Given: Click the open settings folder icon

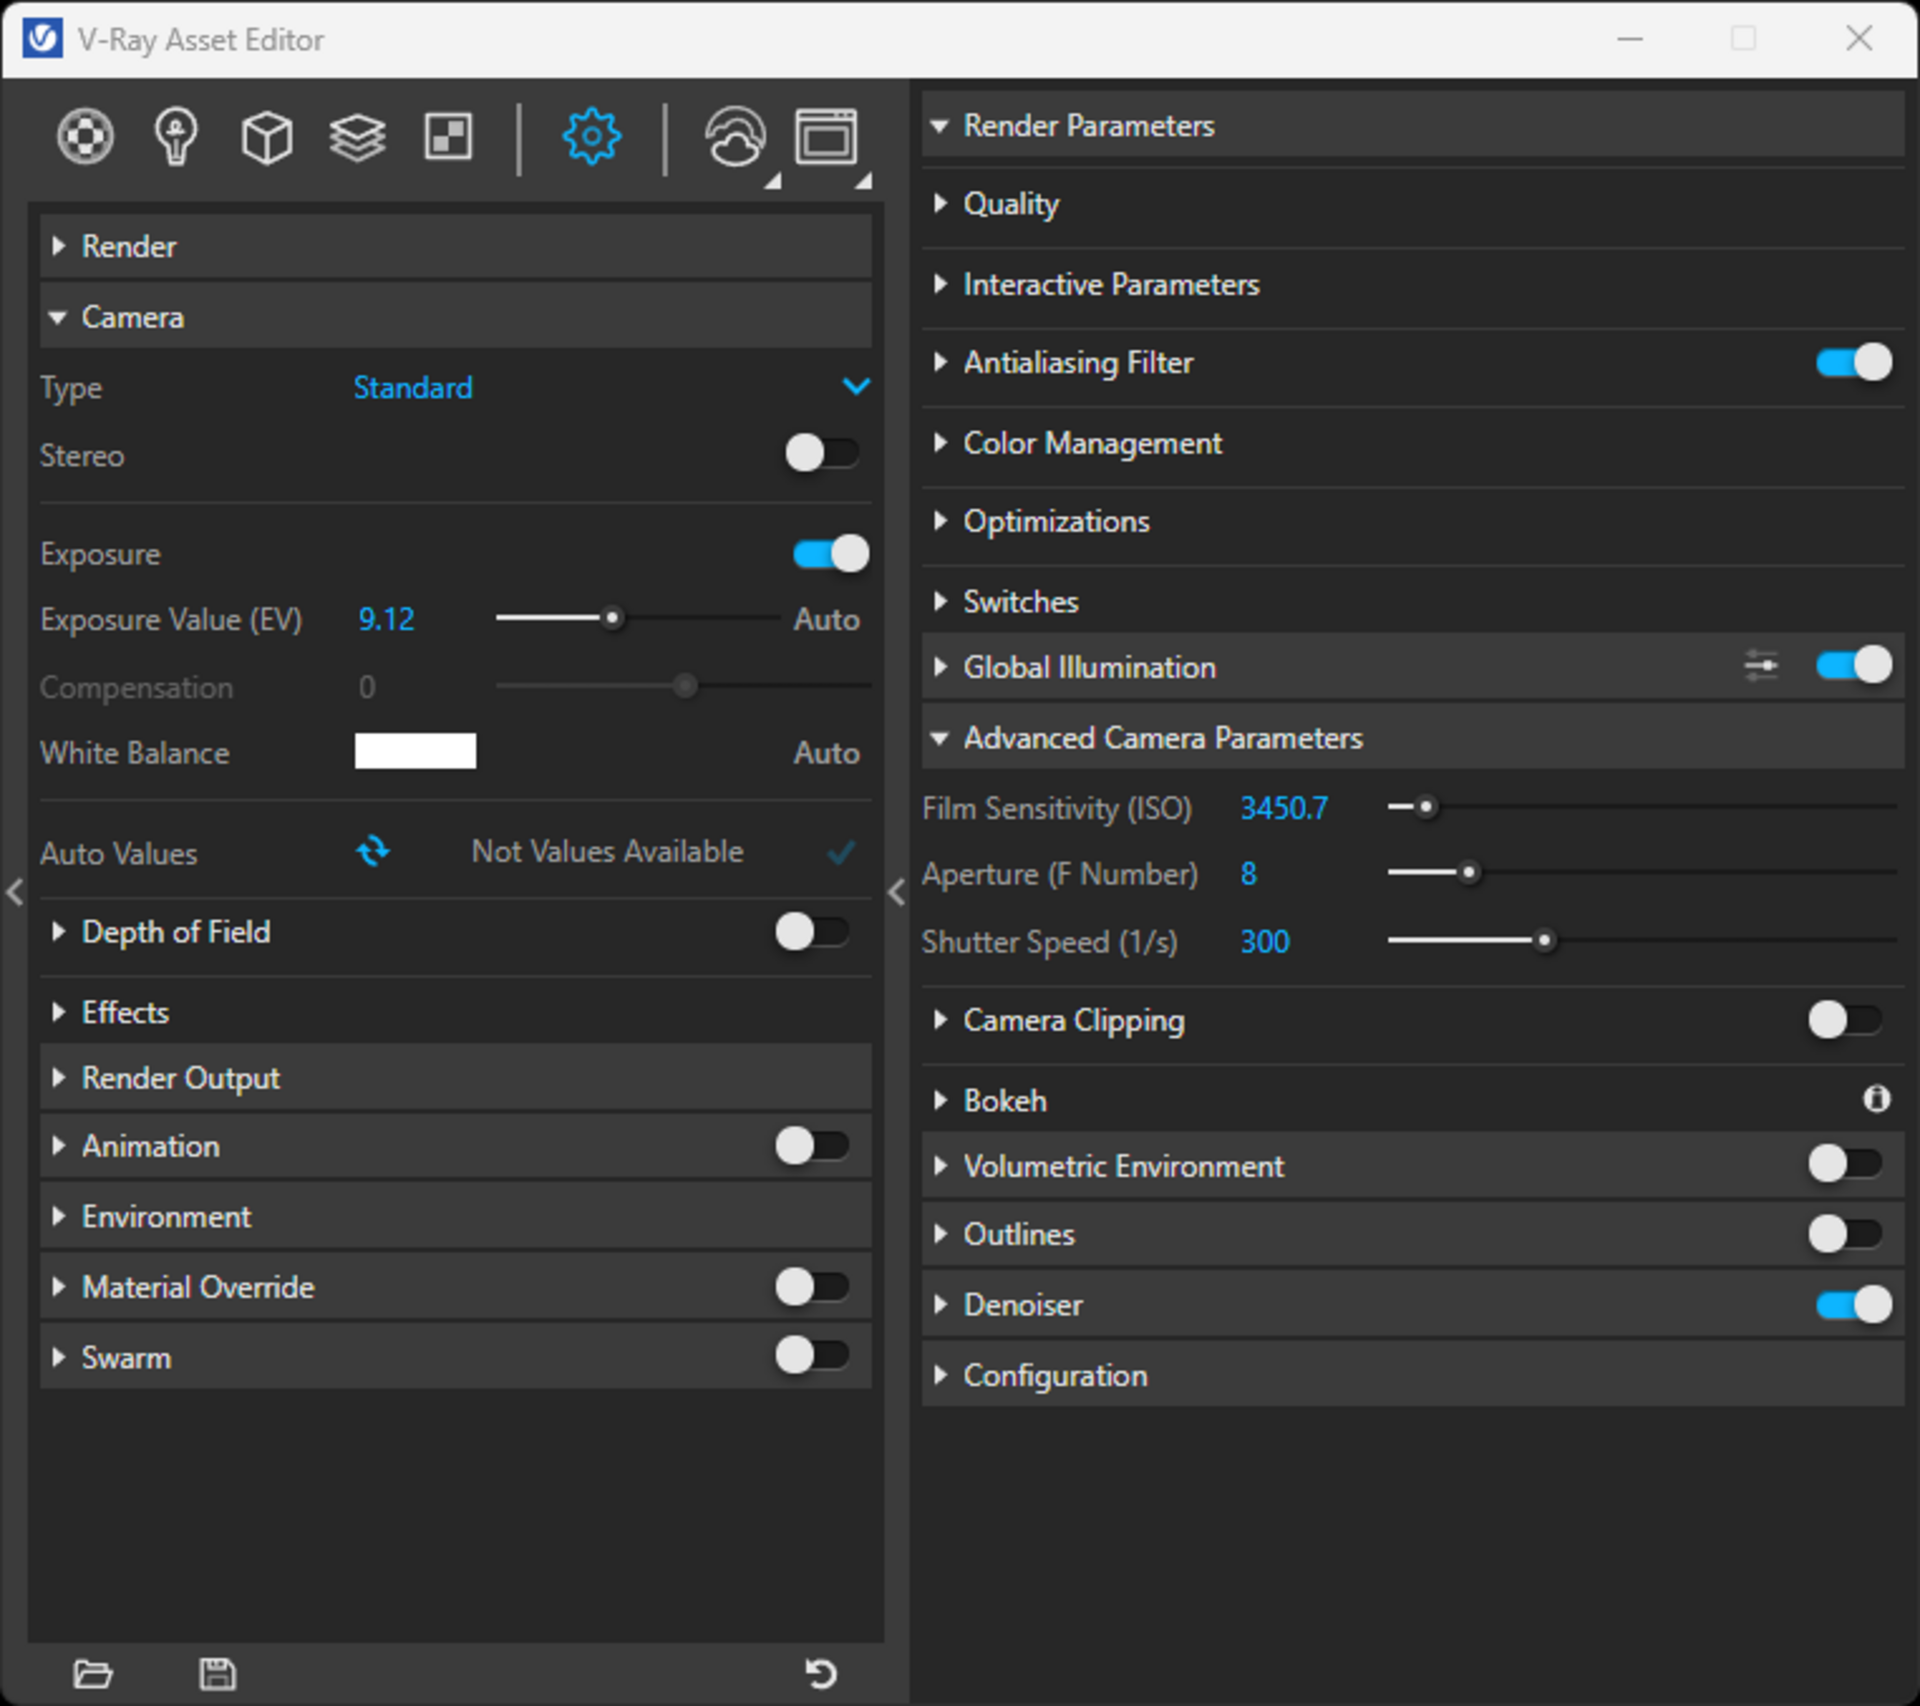Looking at the screenshot, I should pos(93,1673).
